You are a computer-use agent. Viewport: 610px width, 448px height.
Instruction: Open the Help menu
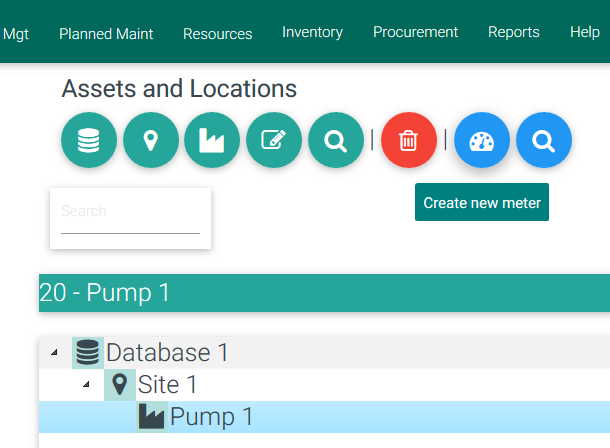click(x=584, y=32)
